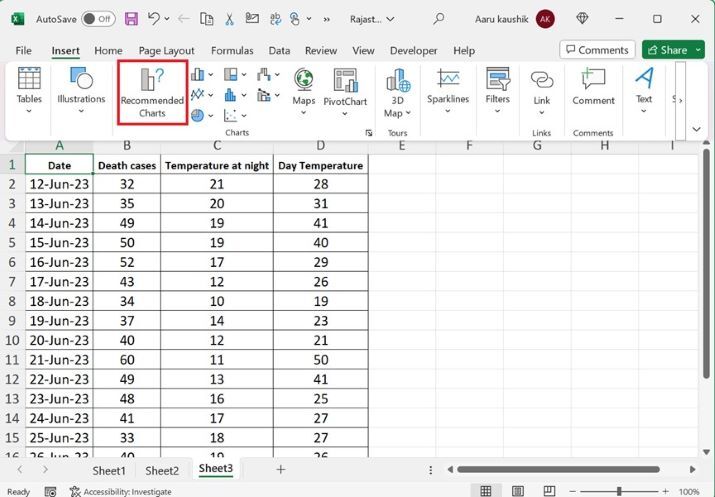Click the diamond premium icon

pyautogui.click(x=582, y=19)
